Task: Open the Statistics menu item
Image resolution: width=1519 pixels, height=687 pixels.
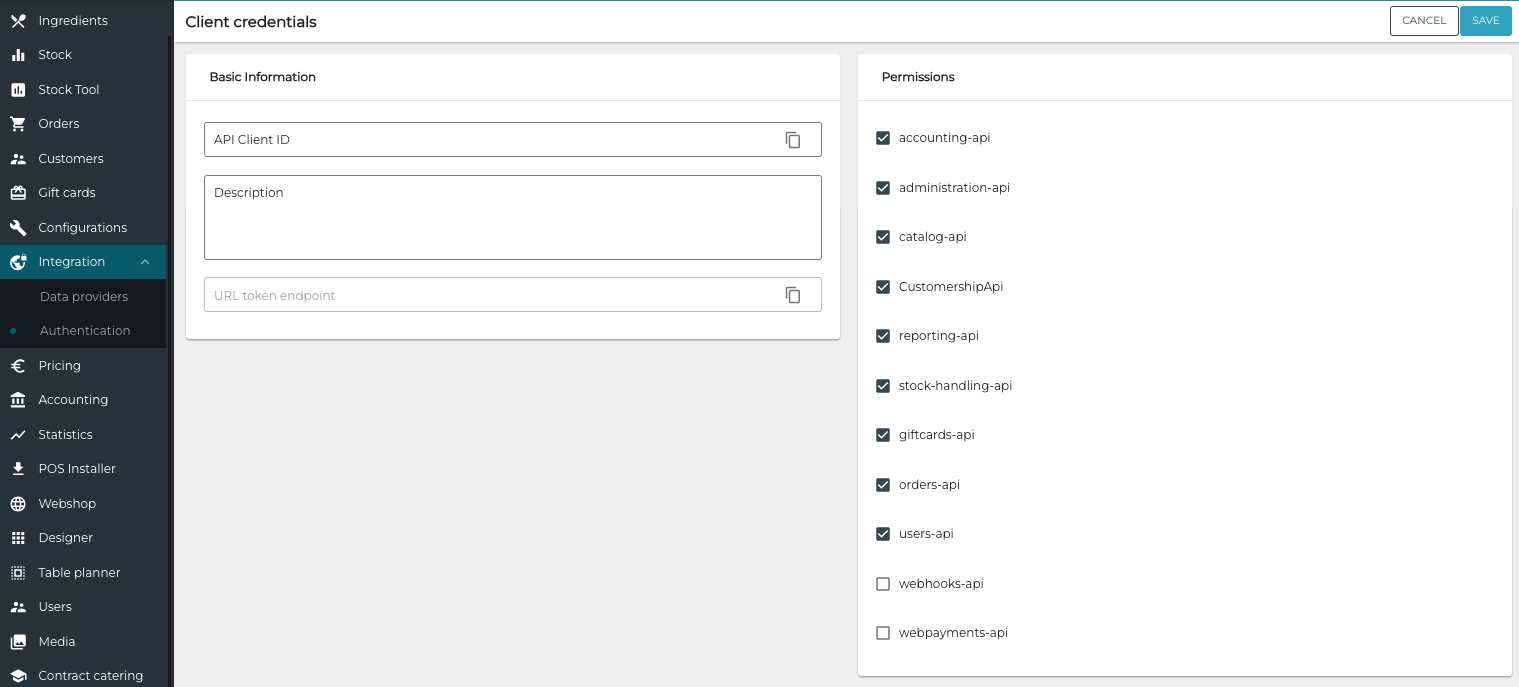Action: coord(65,435)
